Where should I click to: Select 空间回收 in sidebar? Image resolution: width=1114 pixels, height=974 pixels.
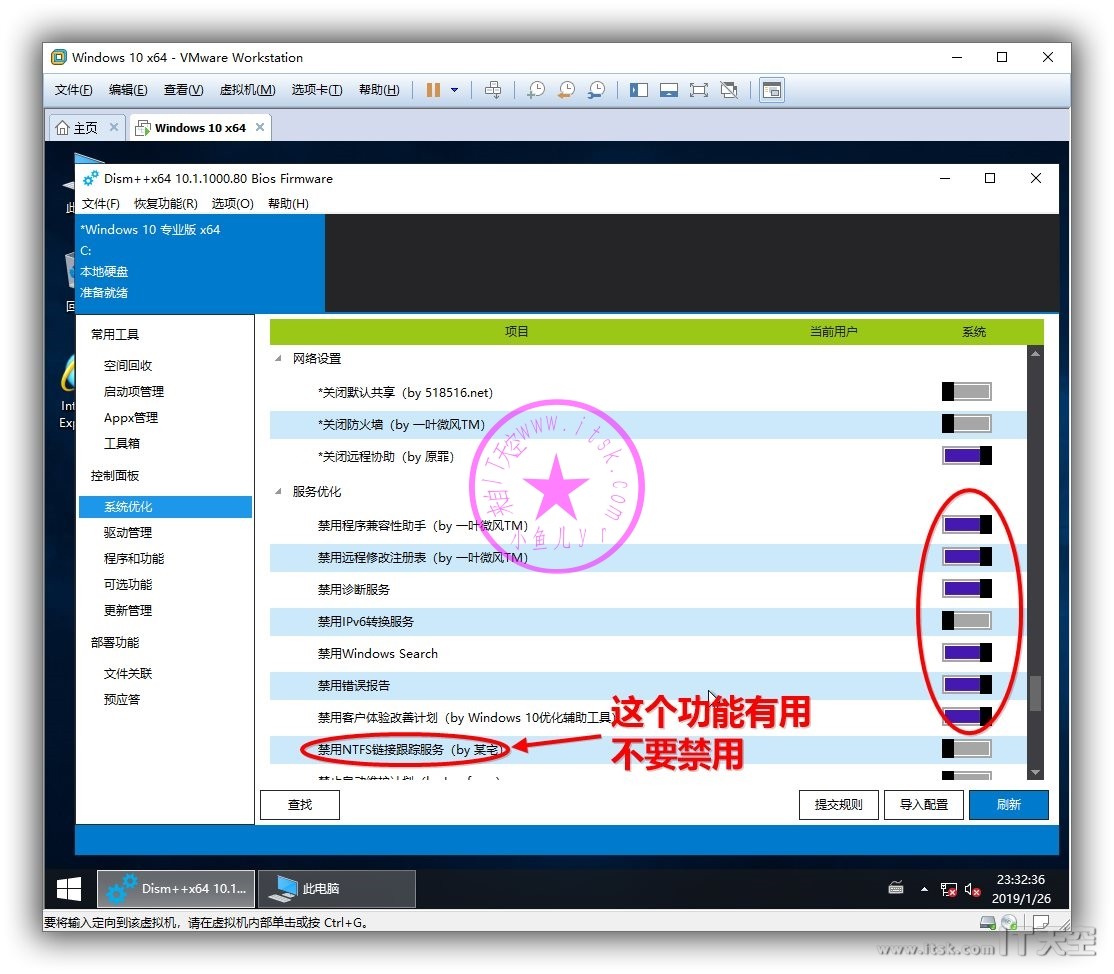pyautogui.click(x=128, y=366)
